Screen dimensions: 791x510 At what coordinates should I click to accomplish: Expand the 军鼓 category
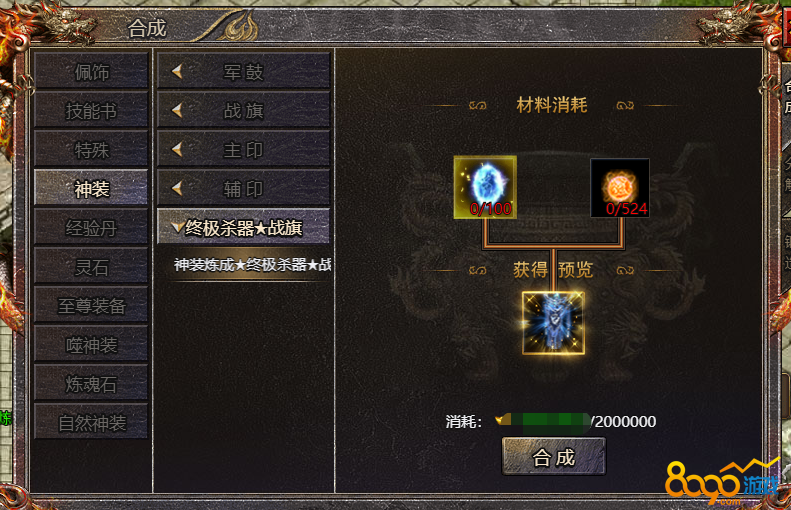(x=244, y=72)
